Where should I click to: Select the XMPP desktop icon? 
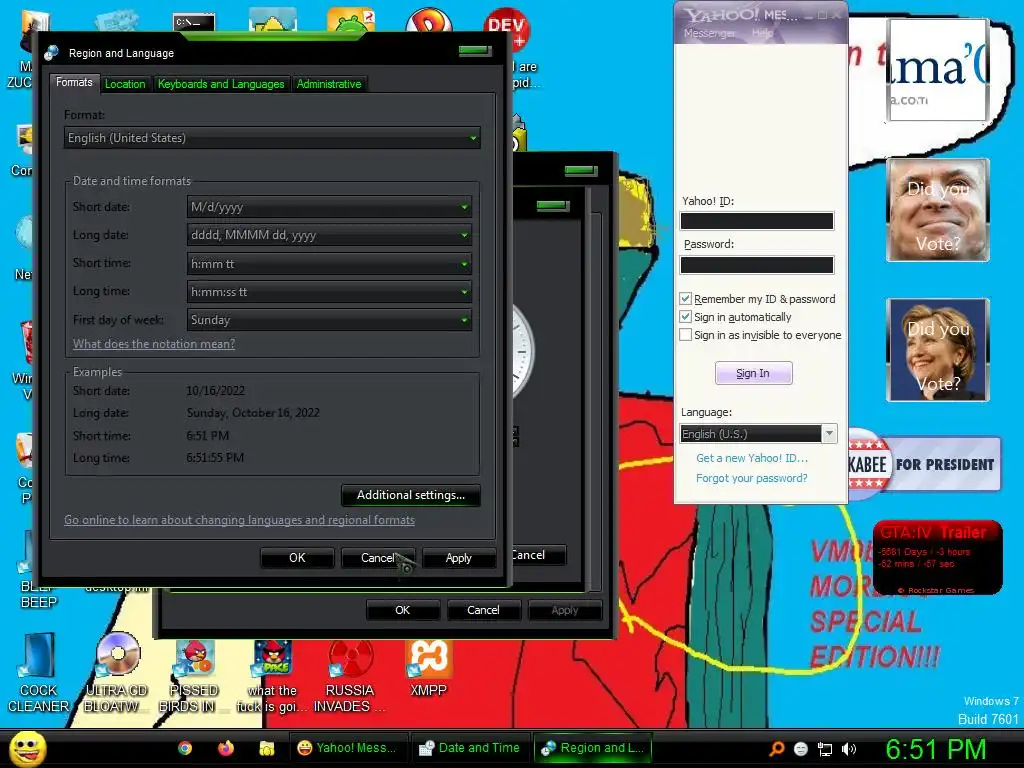(428, 667)
